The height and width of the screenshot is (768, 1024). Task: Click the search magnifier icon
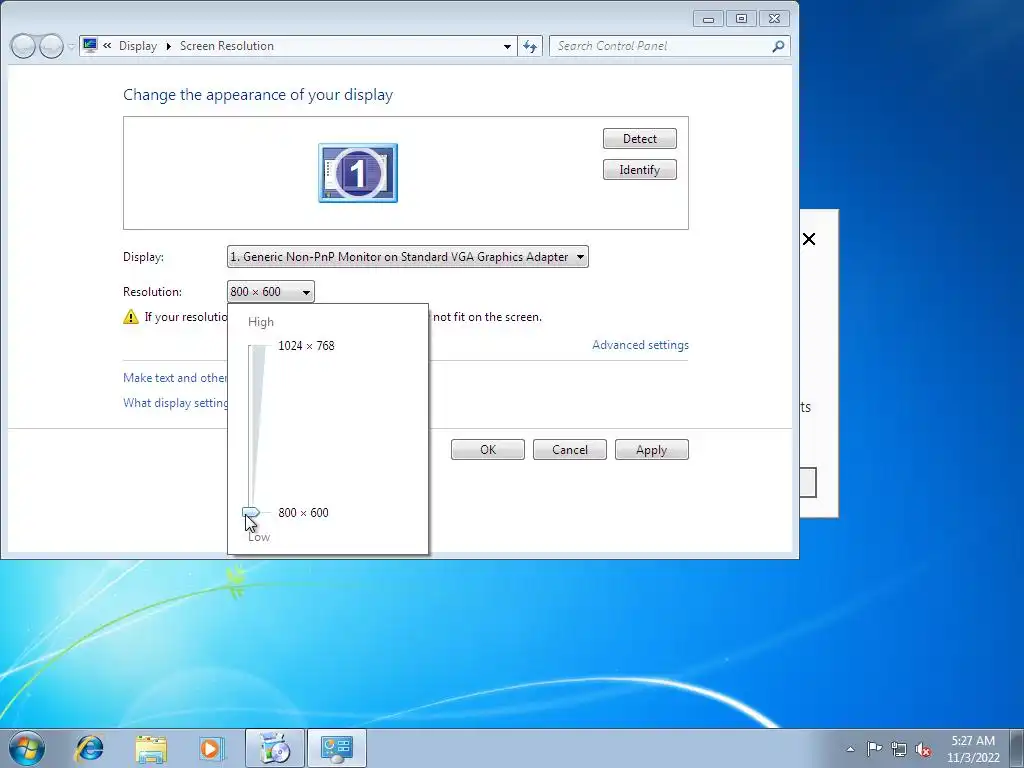778,46
